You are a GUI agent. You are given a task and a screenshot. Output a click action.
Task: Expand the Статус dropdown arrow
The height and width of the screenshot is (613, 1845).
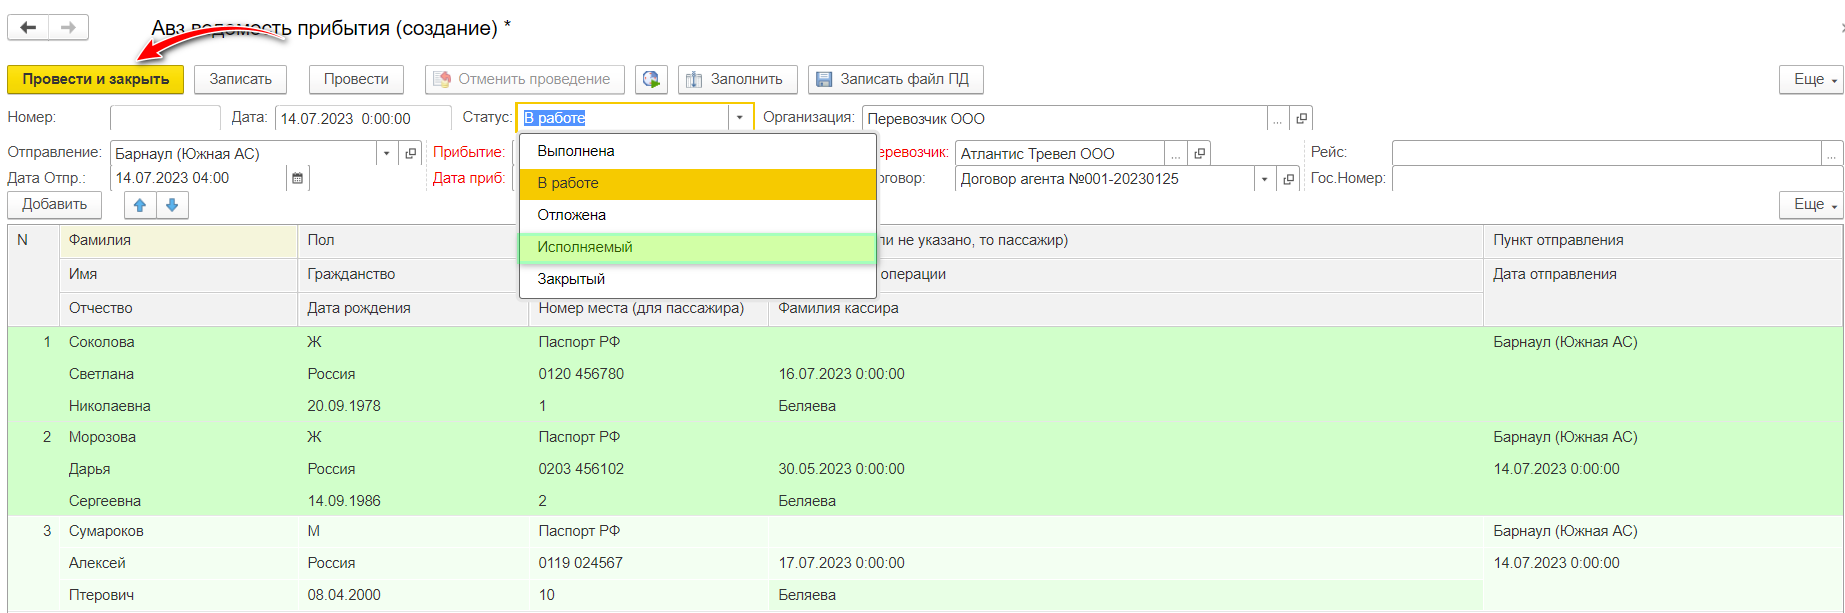click(739, 118)
